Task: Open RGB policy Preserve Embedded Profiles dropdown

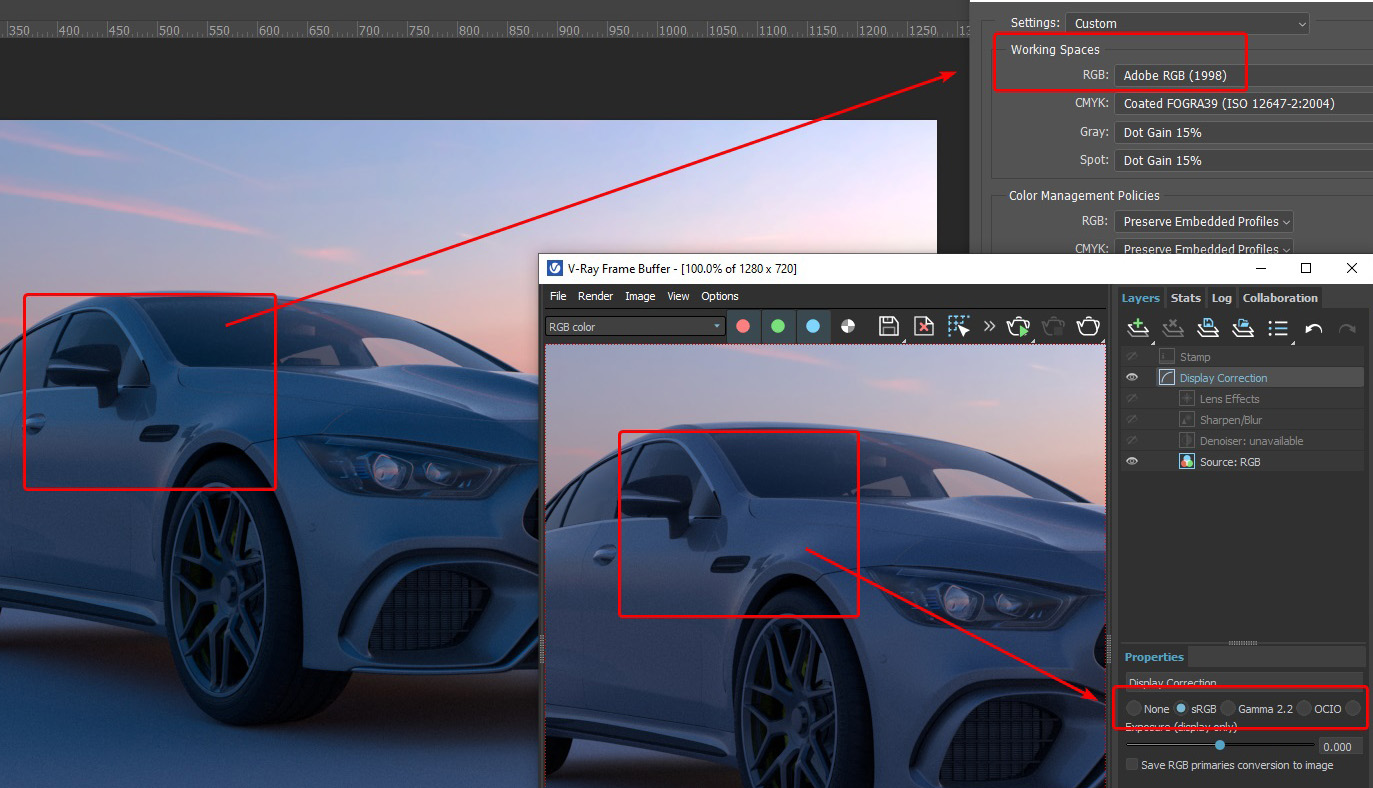Action: [1204, 221]
